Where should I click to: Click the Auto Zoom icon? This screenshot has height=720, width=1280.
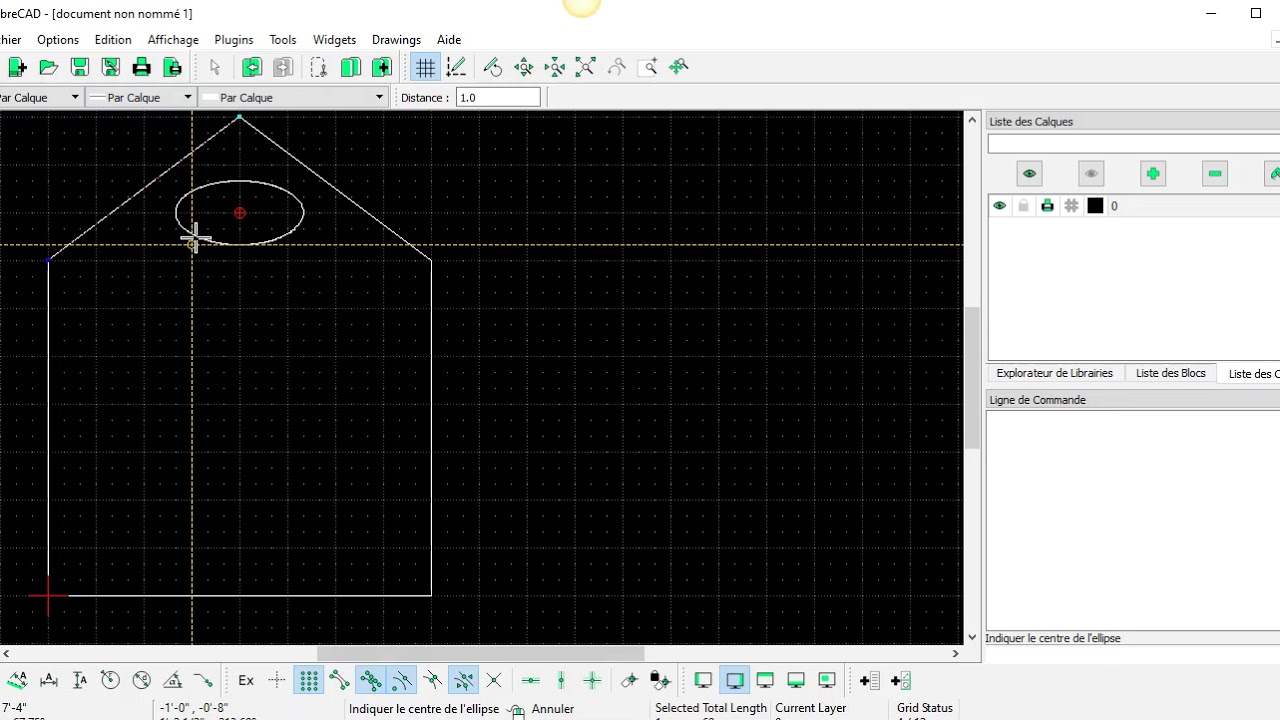point(586,67)
